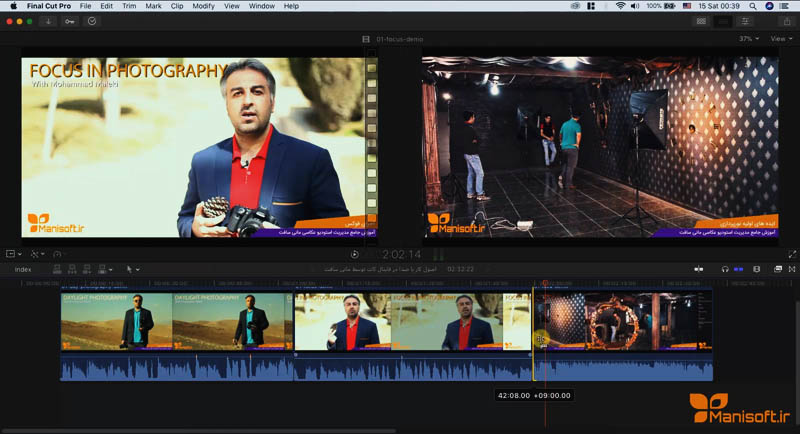Image resolution: width=800 pixels, height=434 pixels.
Task: Toggle the blue solo highlighted button
Action: tap(738, 269)
